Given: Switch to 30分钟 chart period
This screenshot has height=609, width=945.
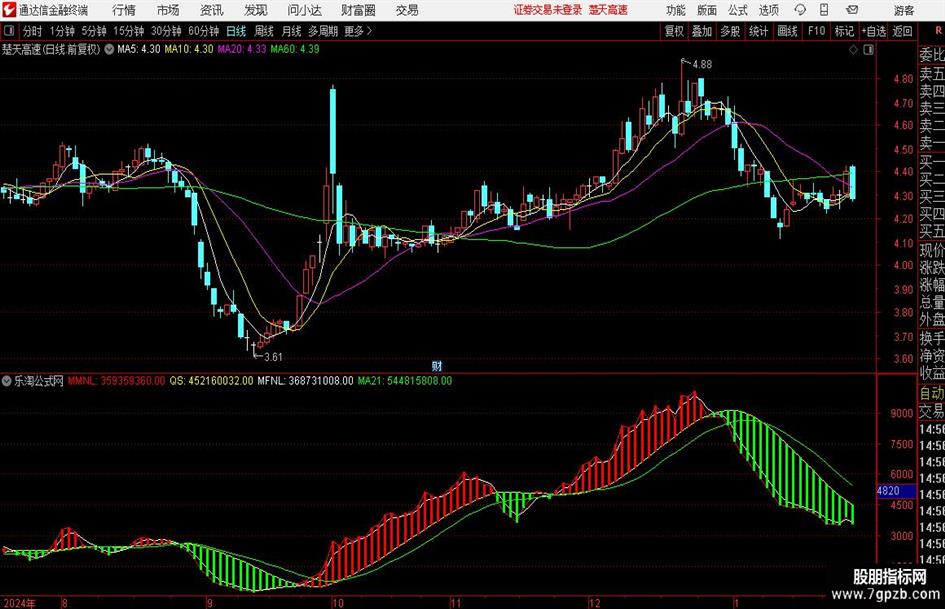Looking at the screenshot, I should pyautogui.click(x=166, y=31).
